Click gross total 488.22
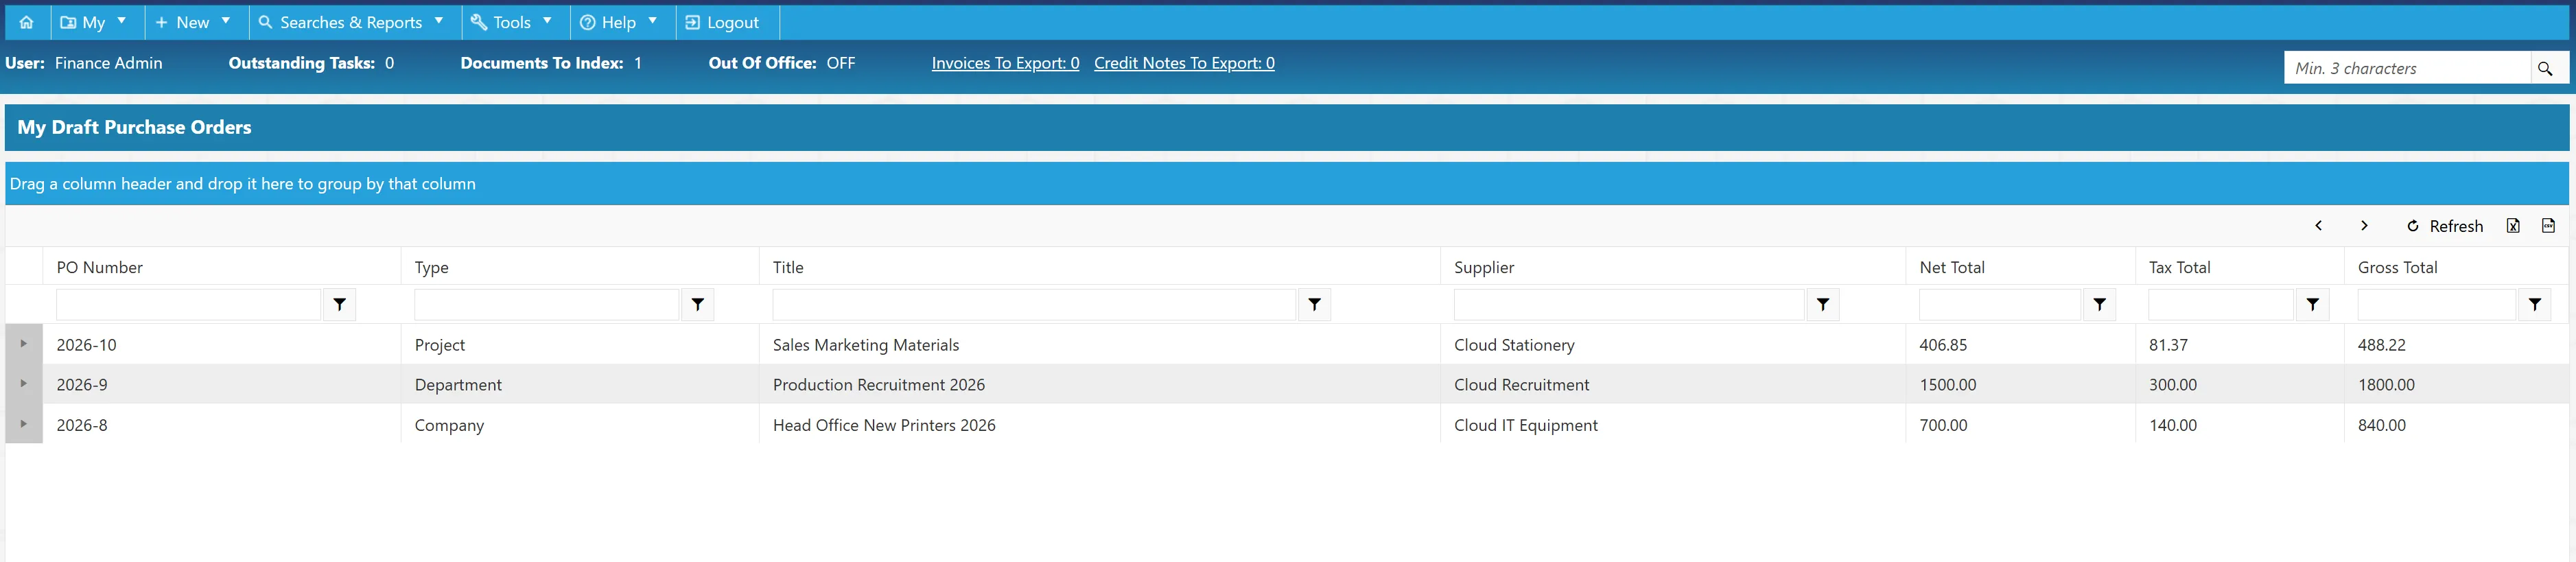Viewport: 2576px width, 562px height. [2382, 345]
